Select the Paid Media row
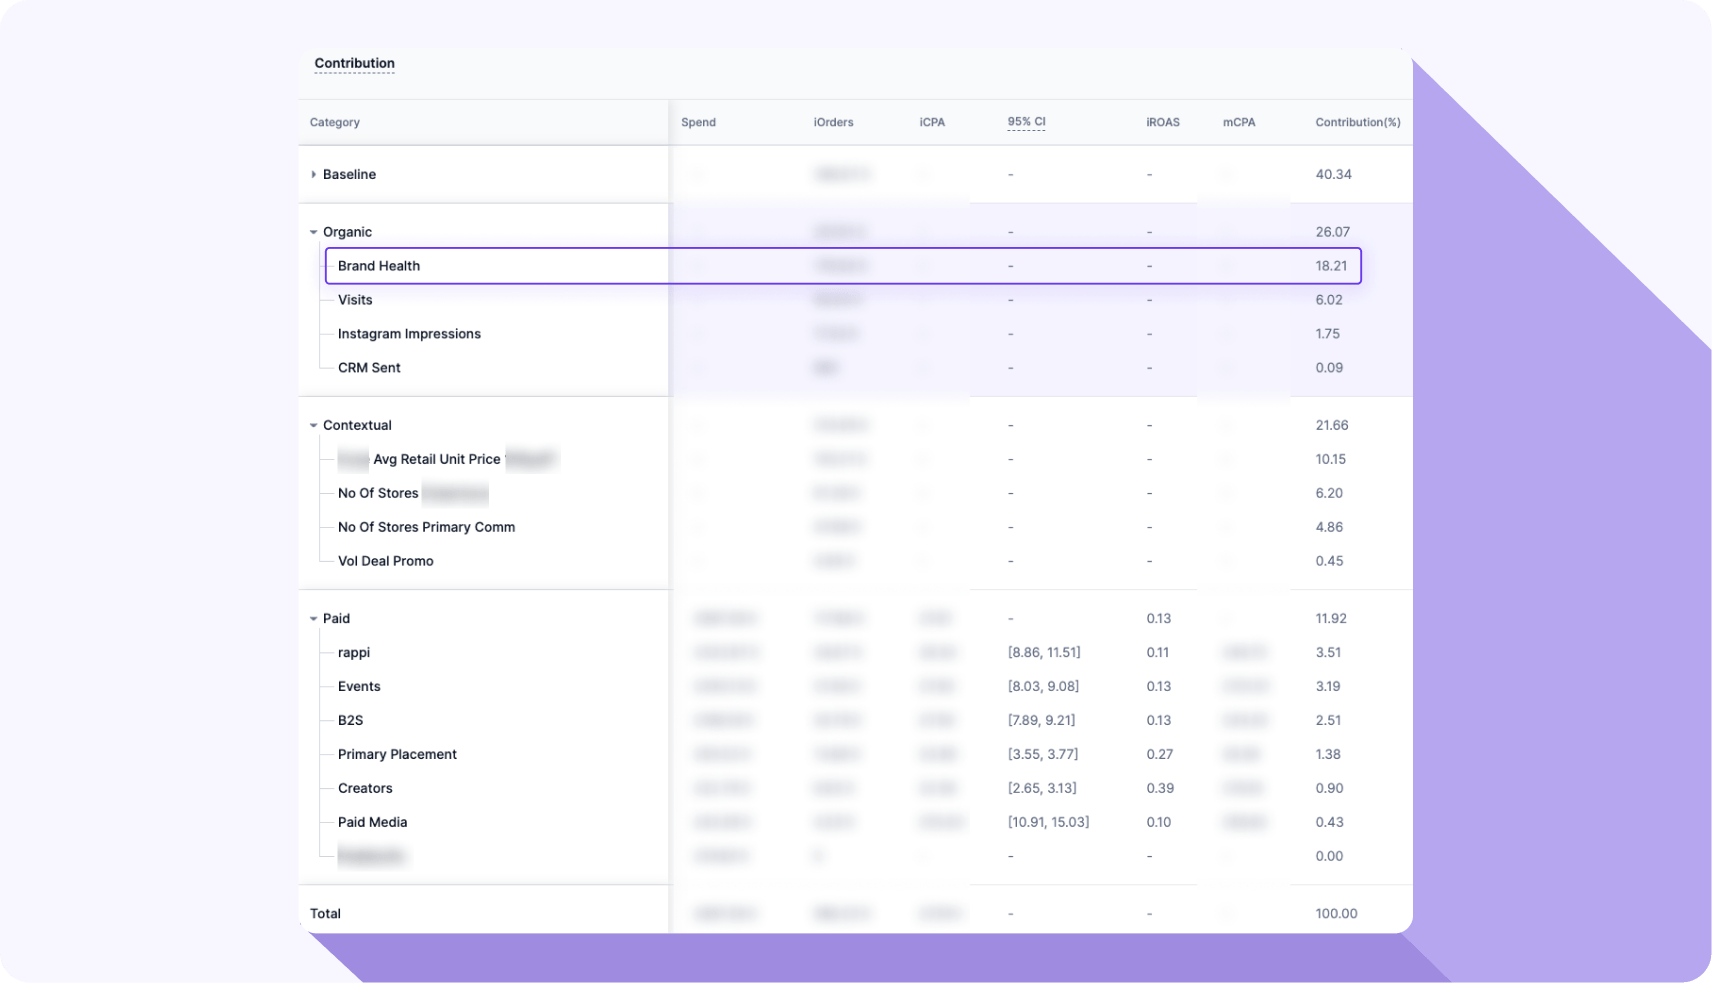This screenshot has height=983, width=1712. coord(855,822)
